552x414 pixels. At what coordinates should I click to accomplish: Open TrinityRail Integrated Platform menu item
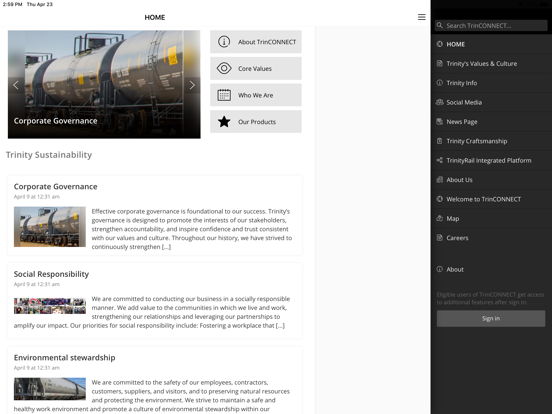[x=491, y=160]
